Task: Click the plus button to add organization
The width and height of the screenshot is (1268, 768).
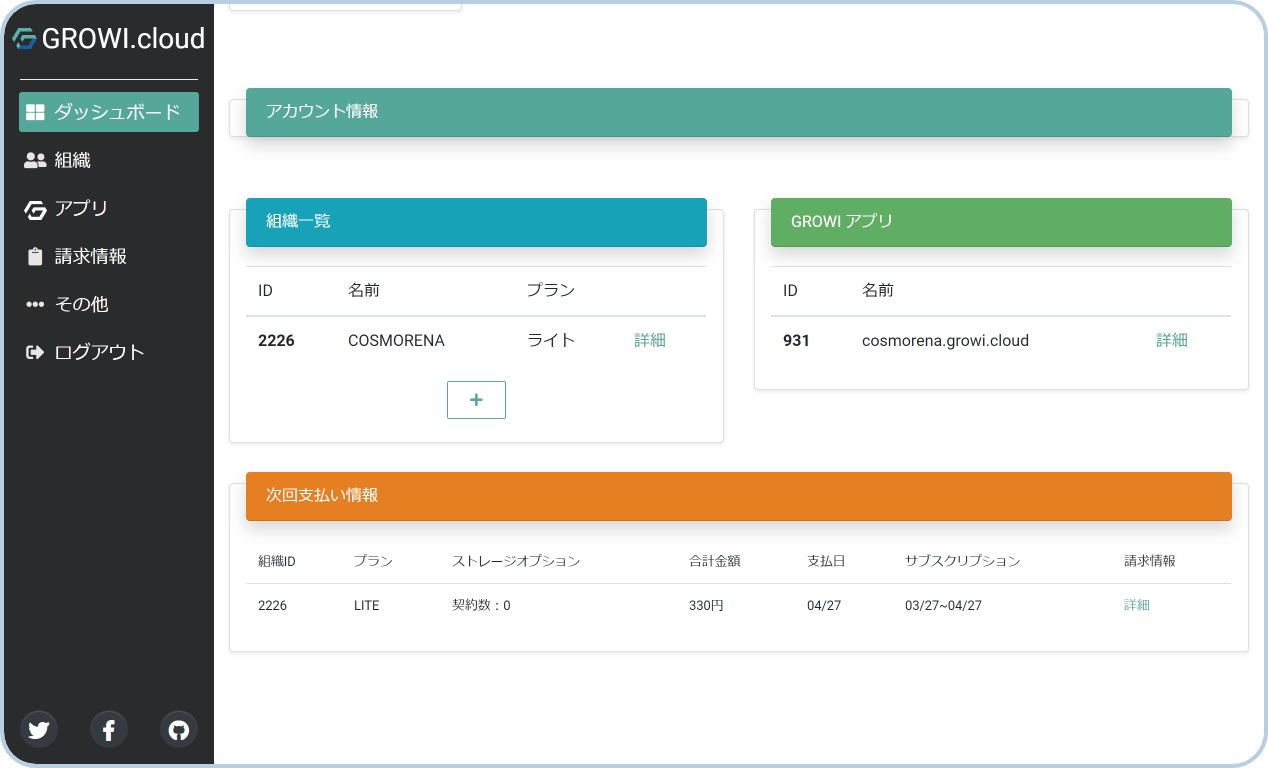Action: pyautogui.click(x=476, y=400)
